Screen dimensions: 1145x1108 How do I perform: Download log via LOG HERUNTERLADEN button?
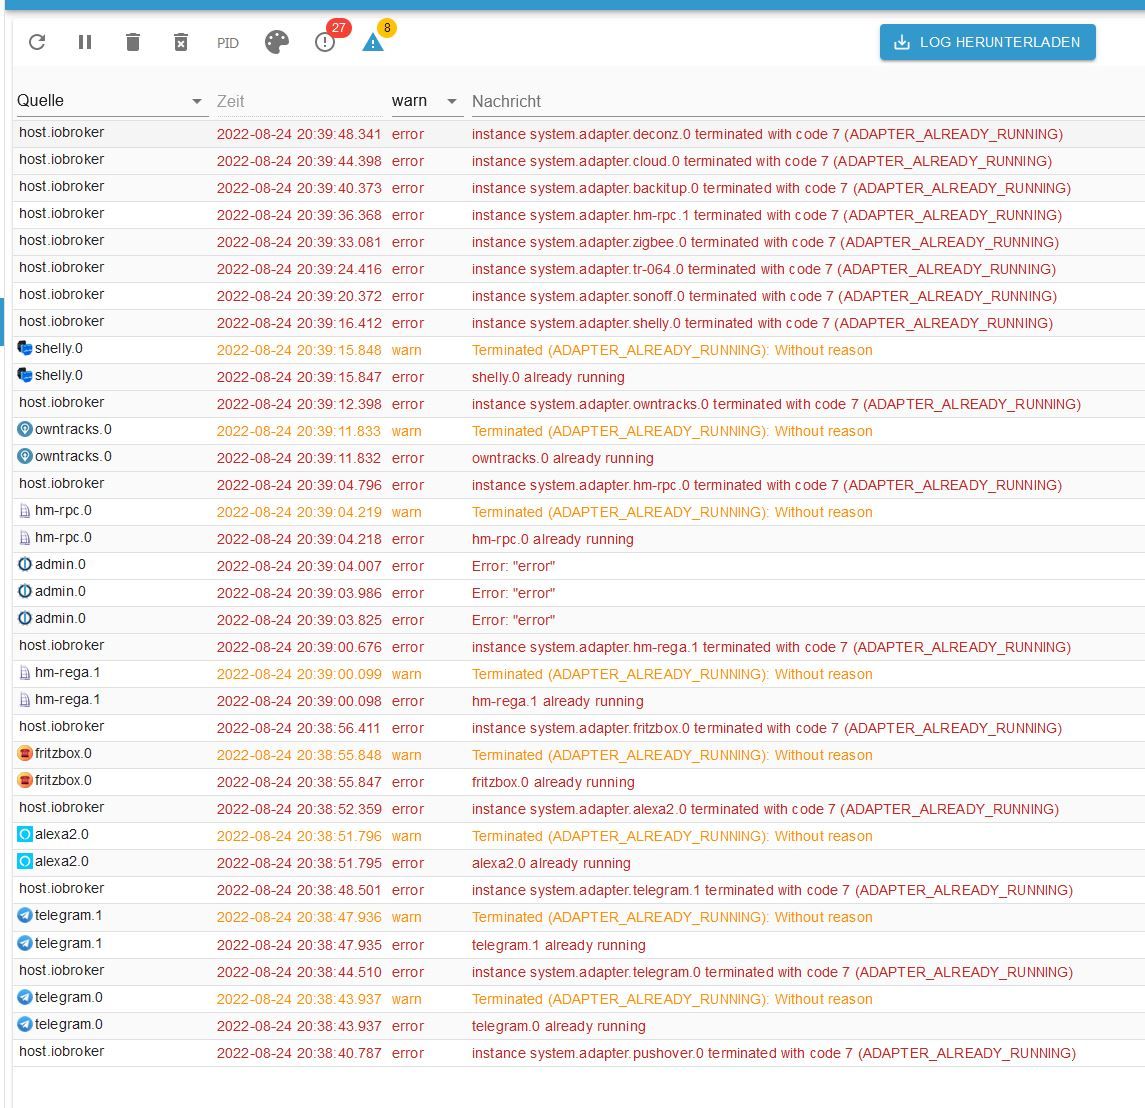pos(987,42)
